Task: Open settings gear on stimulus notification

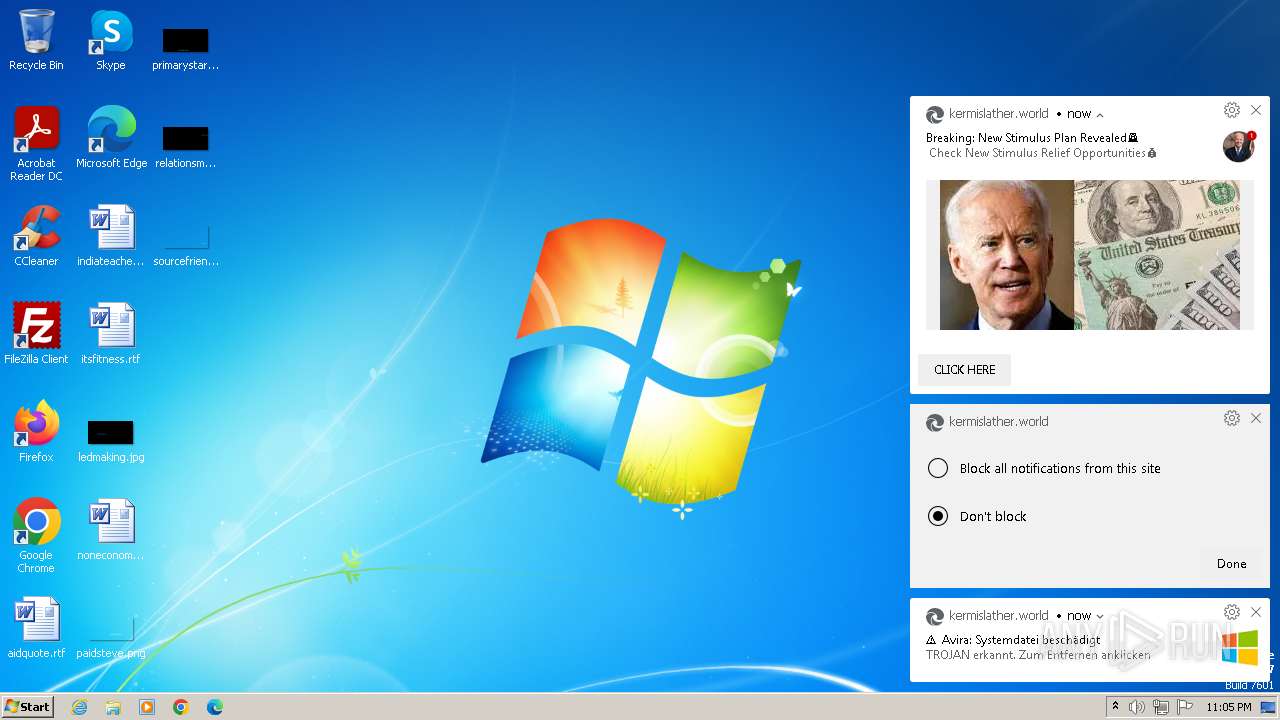Action: click(1232, 110)
